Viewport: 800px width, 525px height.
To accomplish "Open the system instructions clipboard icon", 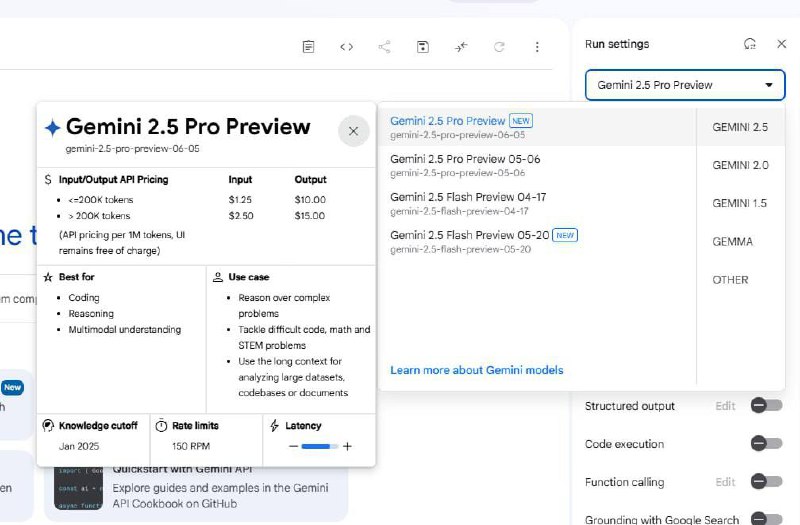I will (x=308, y=47).
